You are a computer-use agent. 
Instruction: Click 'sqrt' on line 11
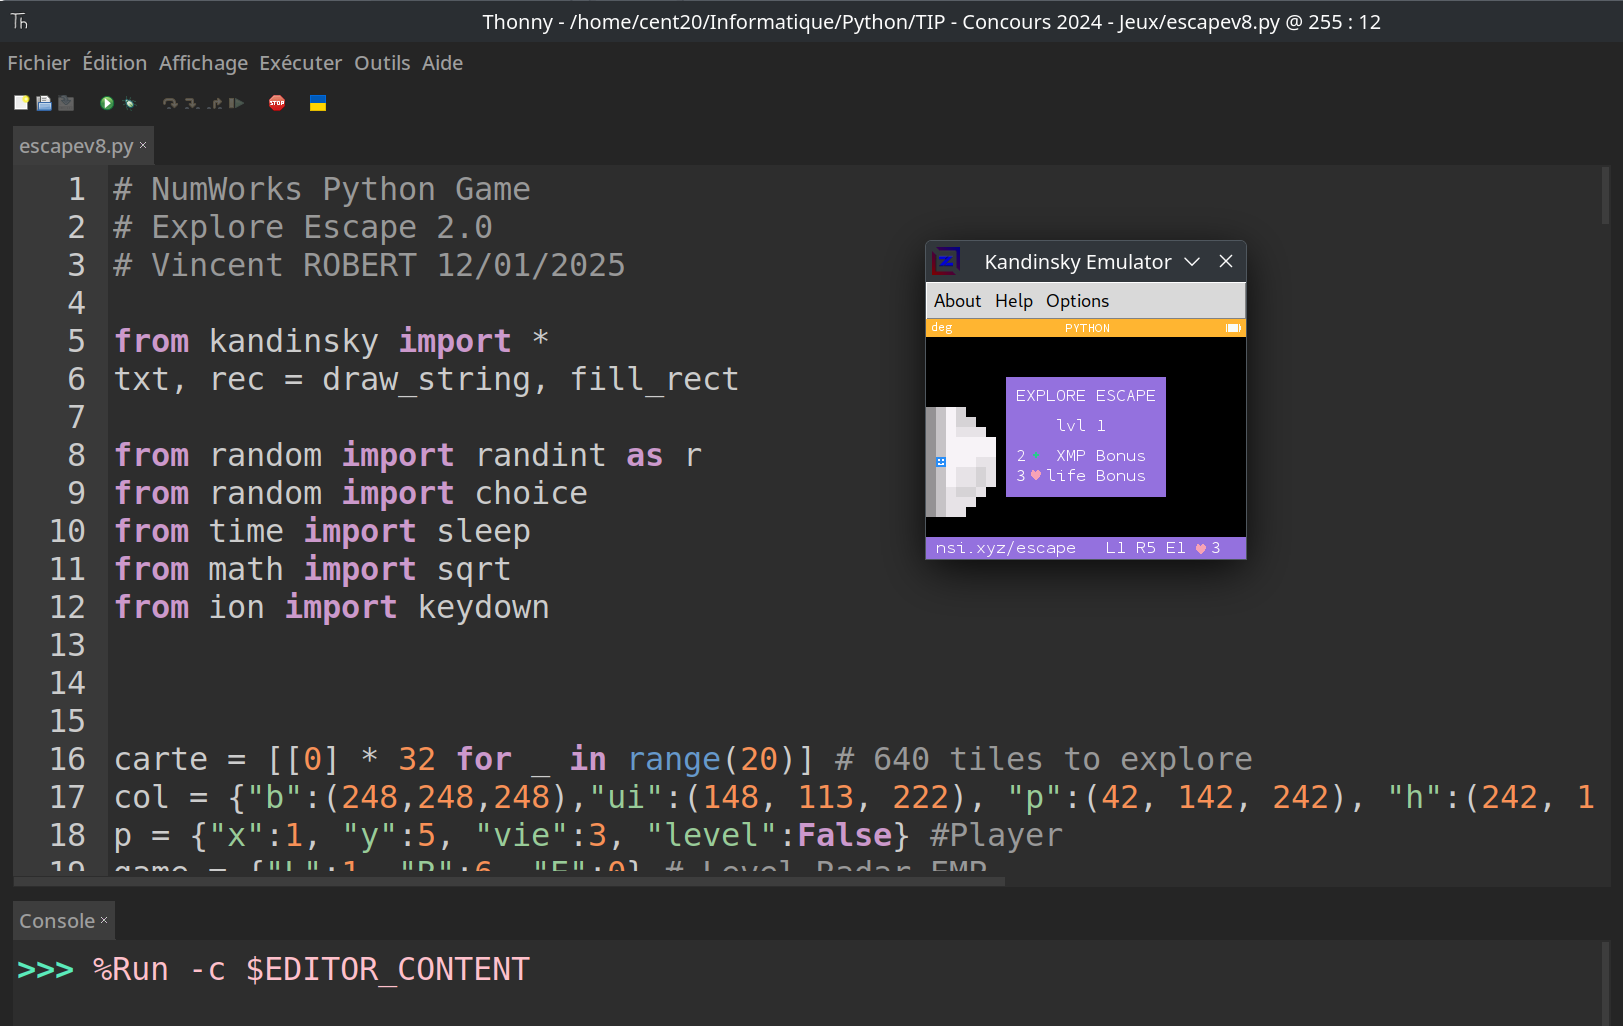(475, 569)
